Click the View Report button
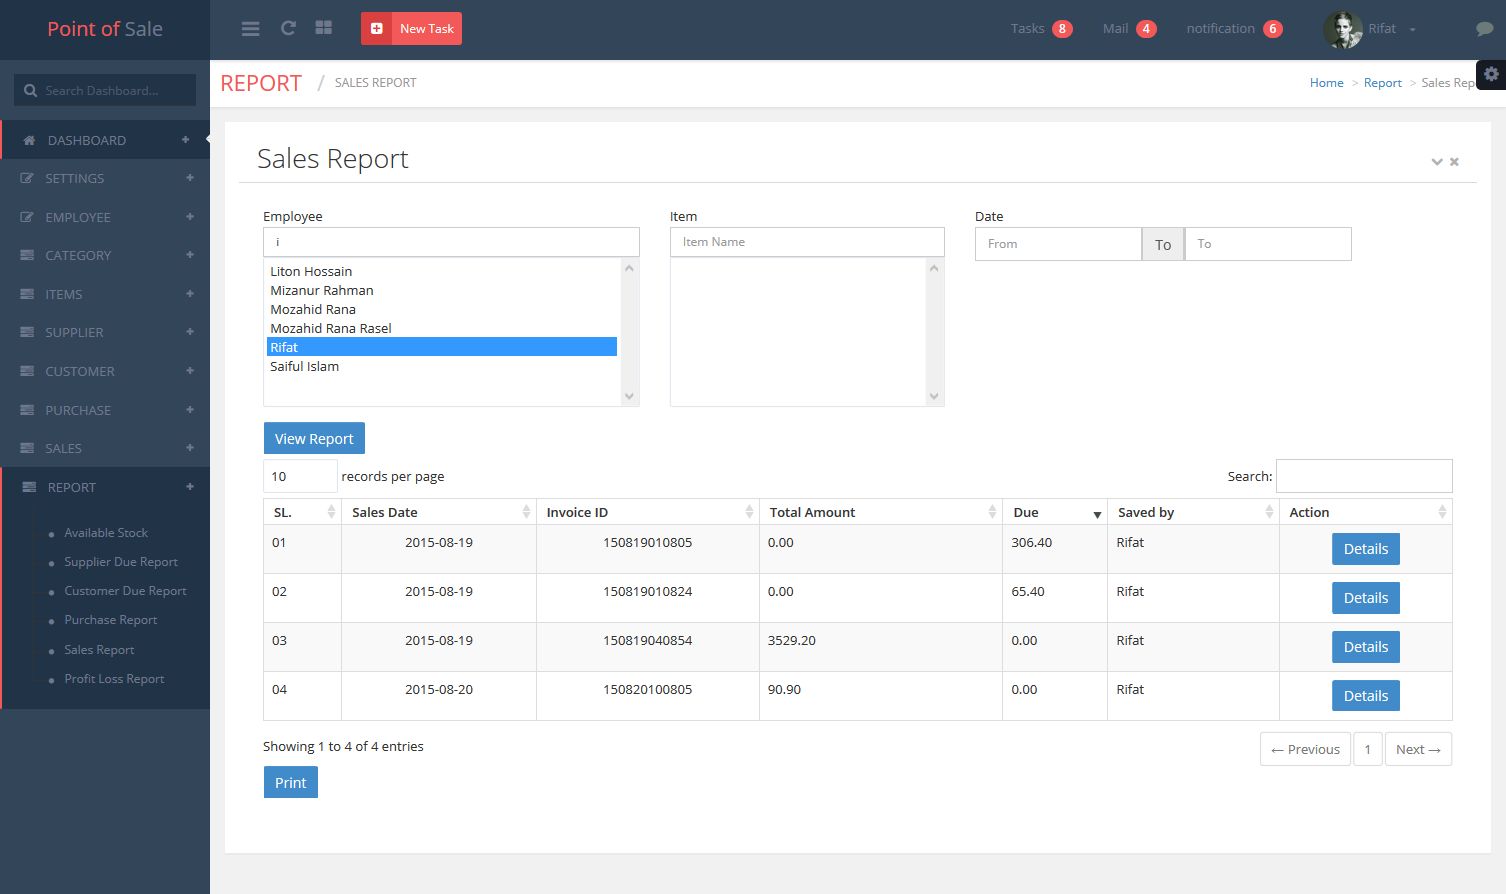 tap(314, 439)
